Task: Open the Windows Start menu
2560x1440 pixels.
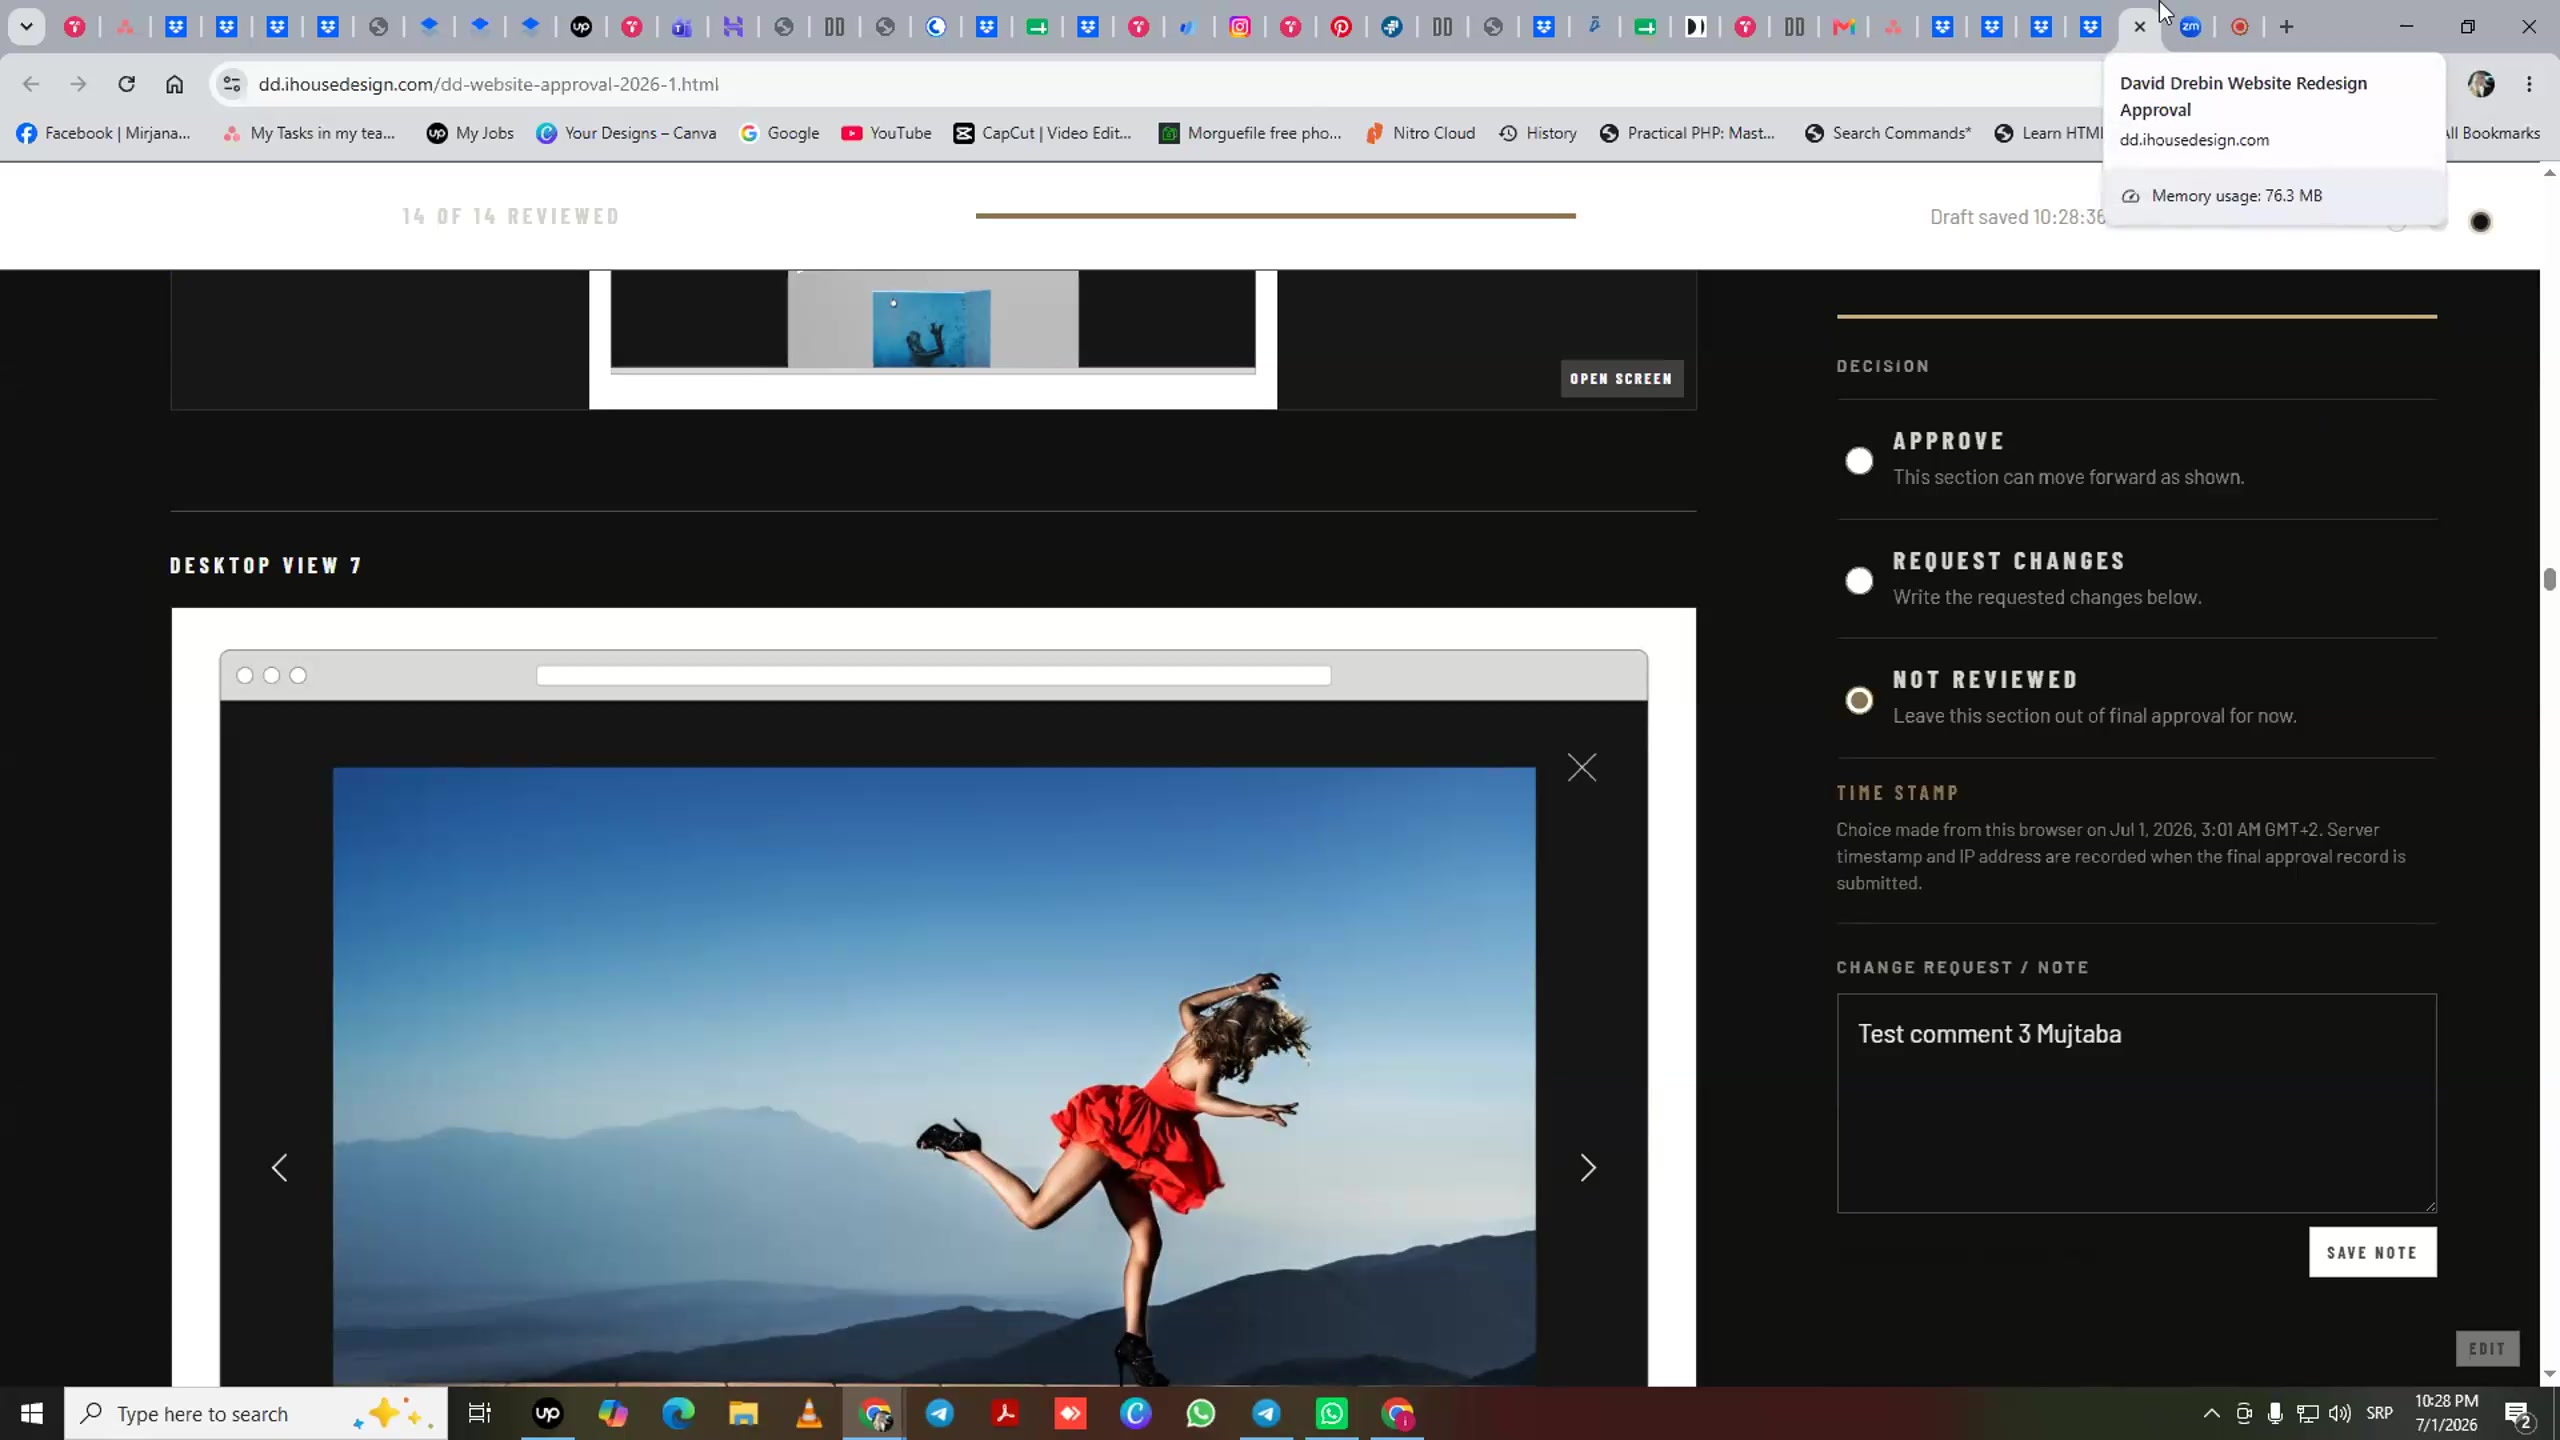Action: point(32,1413)
